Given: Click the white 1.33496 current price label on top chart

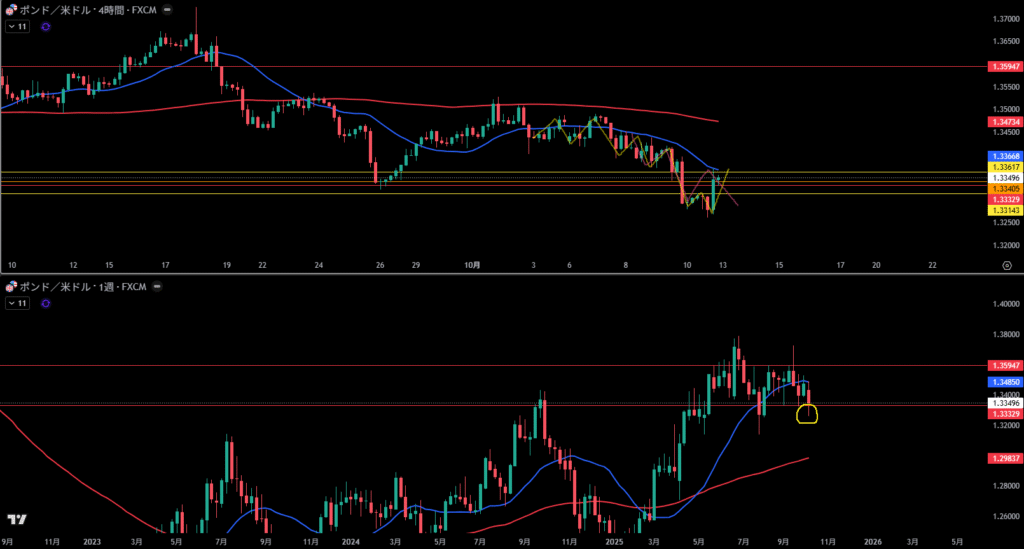Looking at the screenshot, I should pos(1003,177).
